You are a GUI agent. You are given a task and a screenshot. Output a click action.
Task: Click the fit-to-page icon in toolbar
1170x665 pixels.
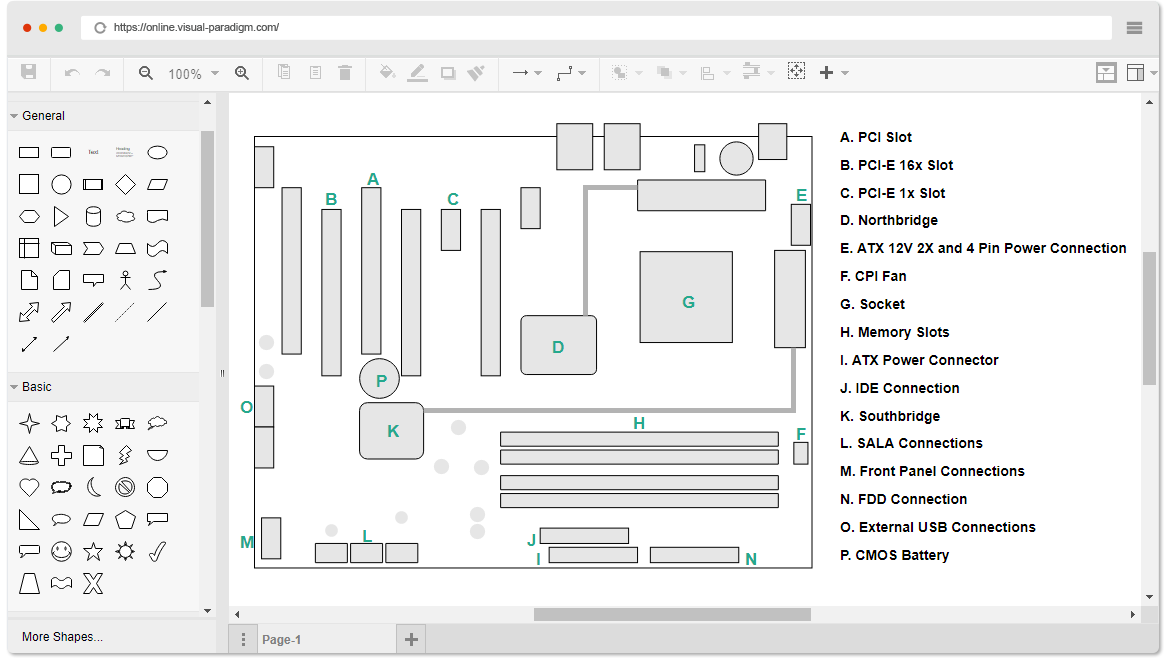click(796, 72)
